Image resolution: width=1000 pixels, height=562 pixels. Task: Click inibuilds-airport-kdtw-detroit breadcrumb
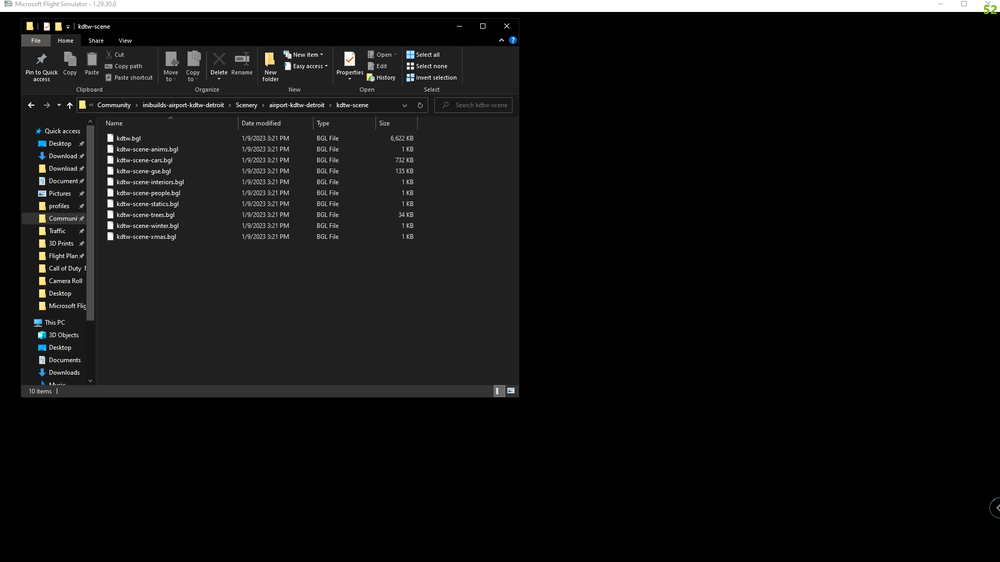point(183,105)
